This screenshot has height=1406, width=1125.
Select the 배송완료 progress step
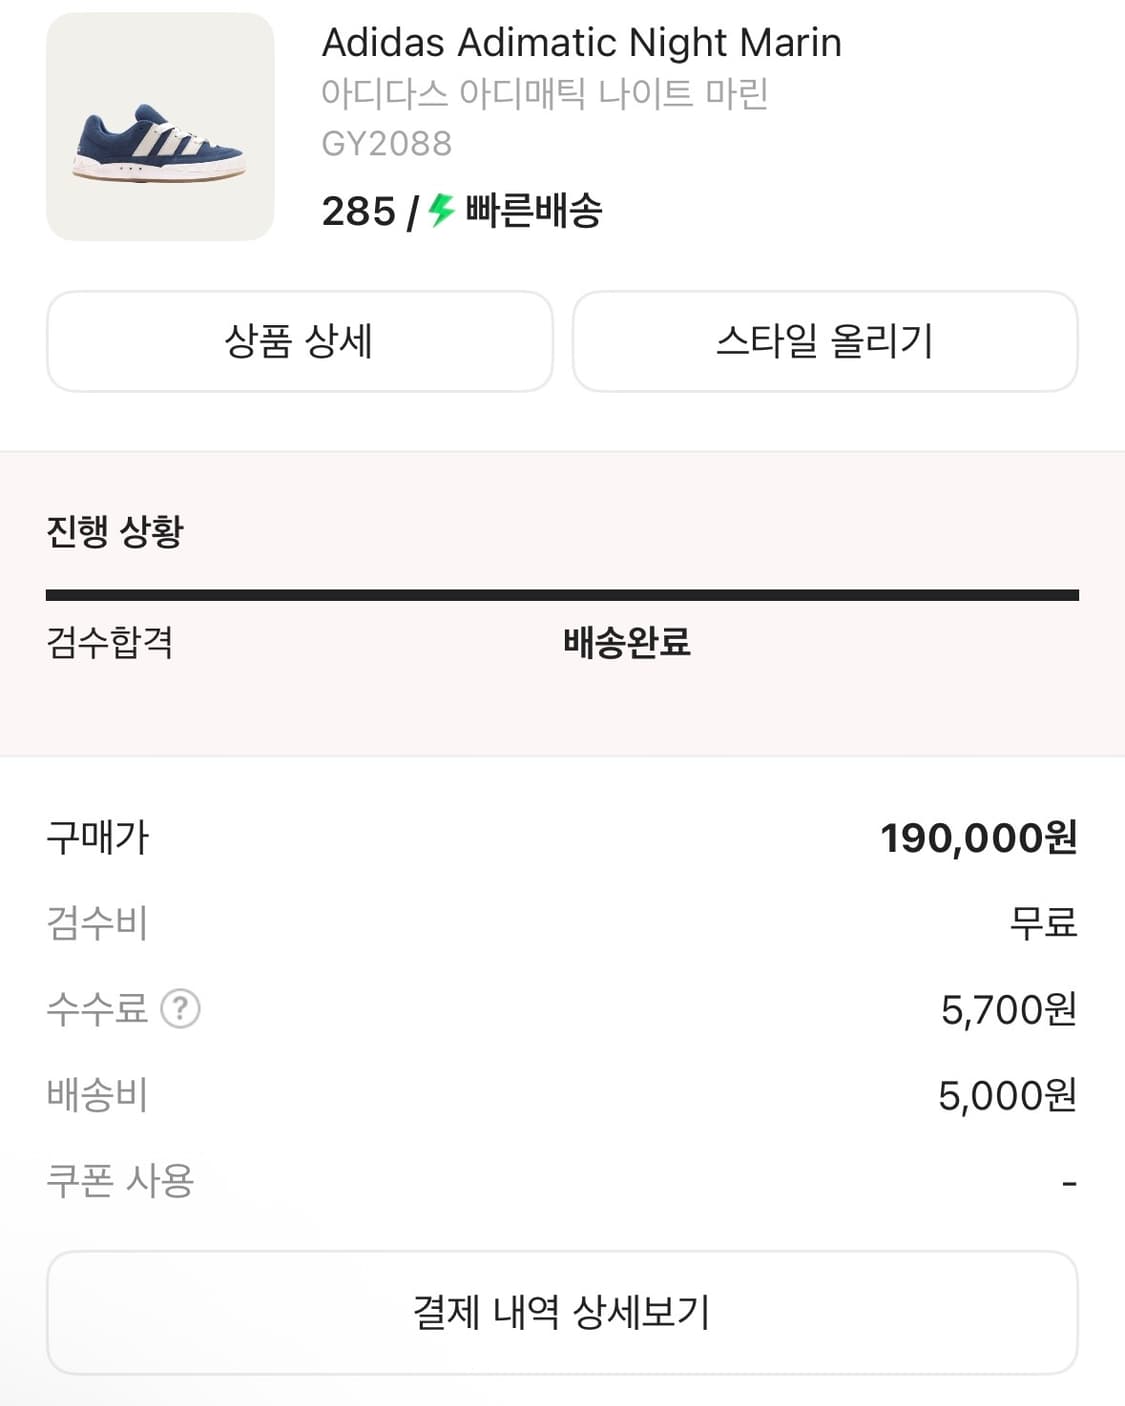(627, 642)
